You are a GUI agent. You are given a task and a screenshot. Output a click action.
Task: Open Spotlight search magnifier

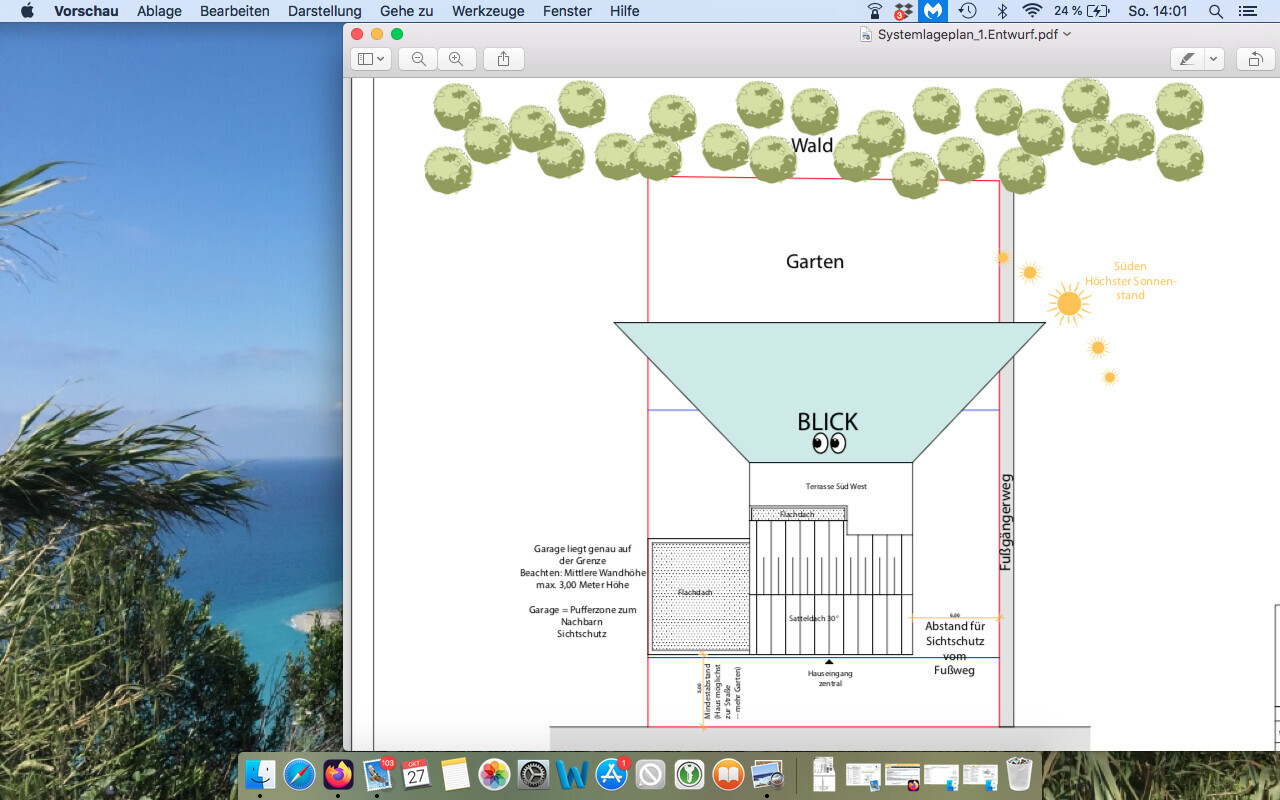click(1216, 11)
